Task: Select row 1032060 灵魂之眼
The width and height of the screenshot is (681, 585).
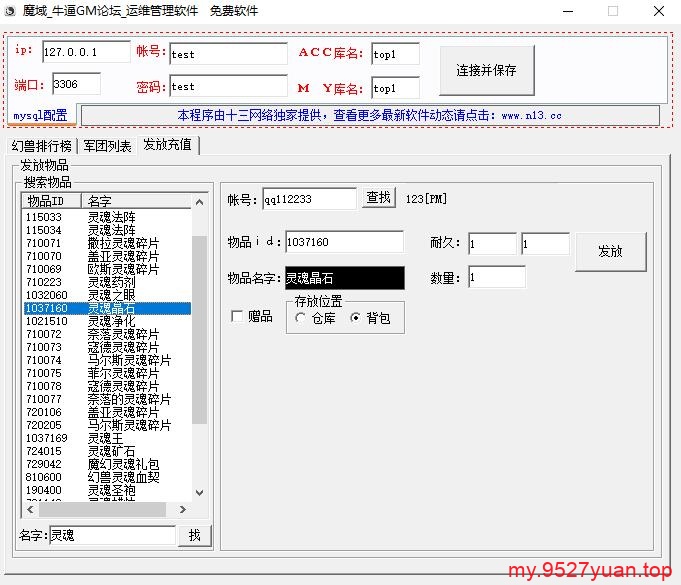Action: tap(107, 295)
